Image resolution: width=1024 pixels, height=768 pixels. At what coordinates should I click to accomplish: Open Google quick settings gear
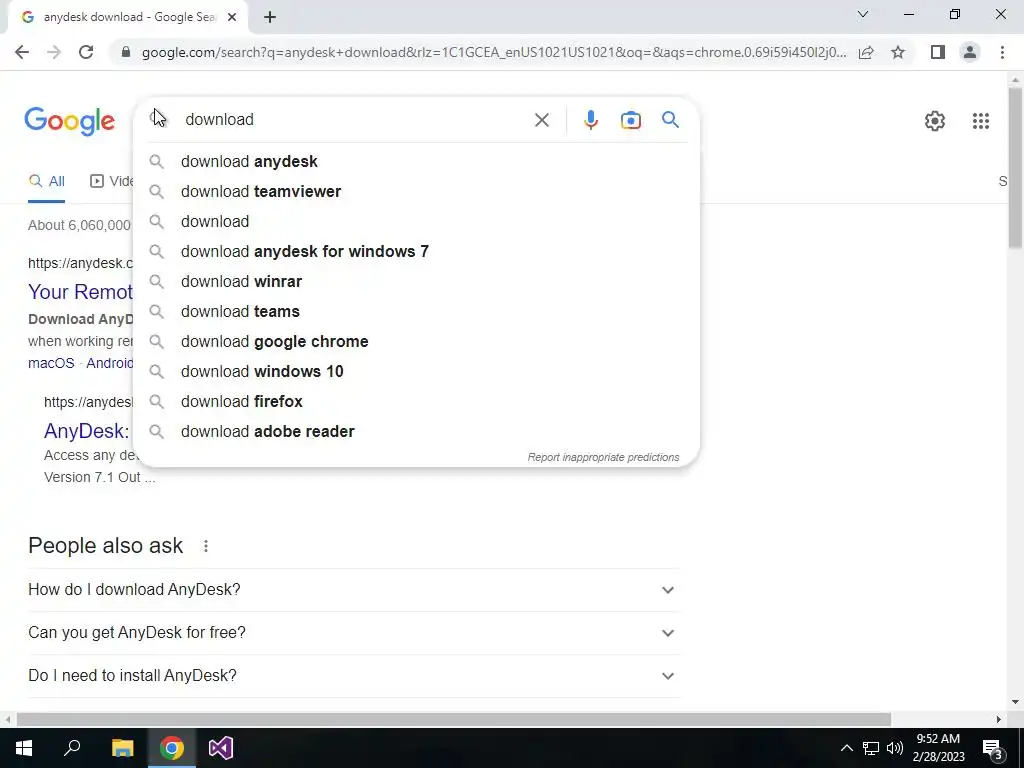pos(935,121)
